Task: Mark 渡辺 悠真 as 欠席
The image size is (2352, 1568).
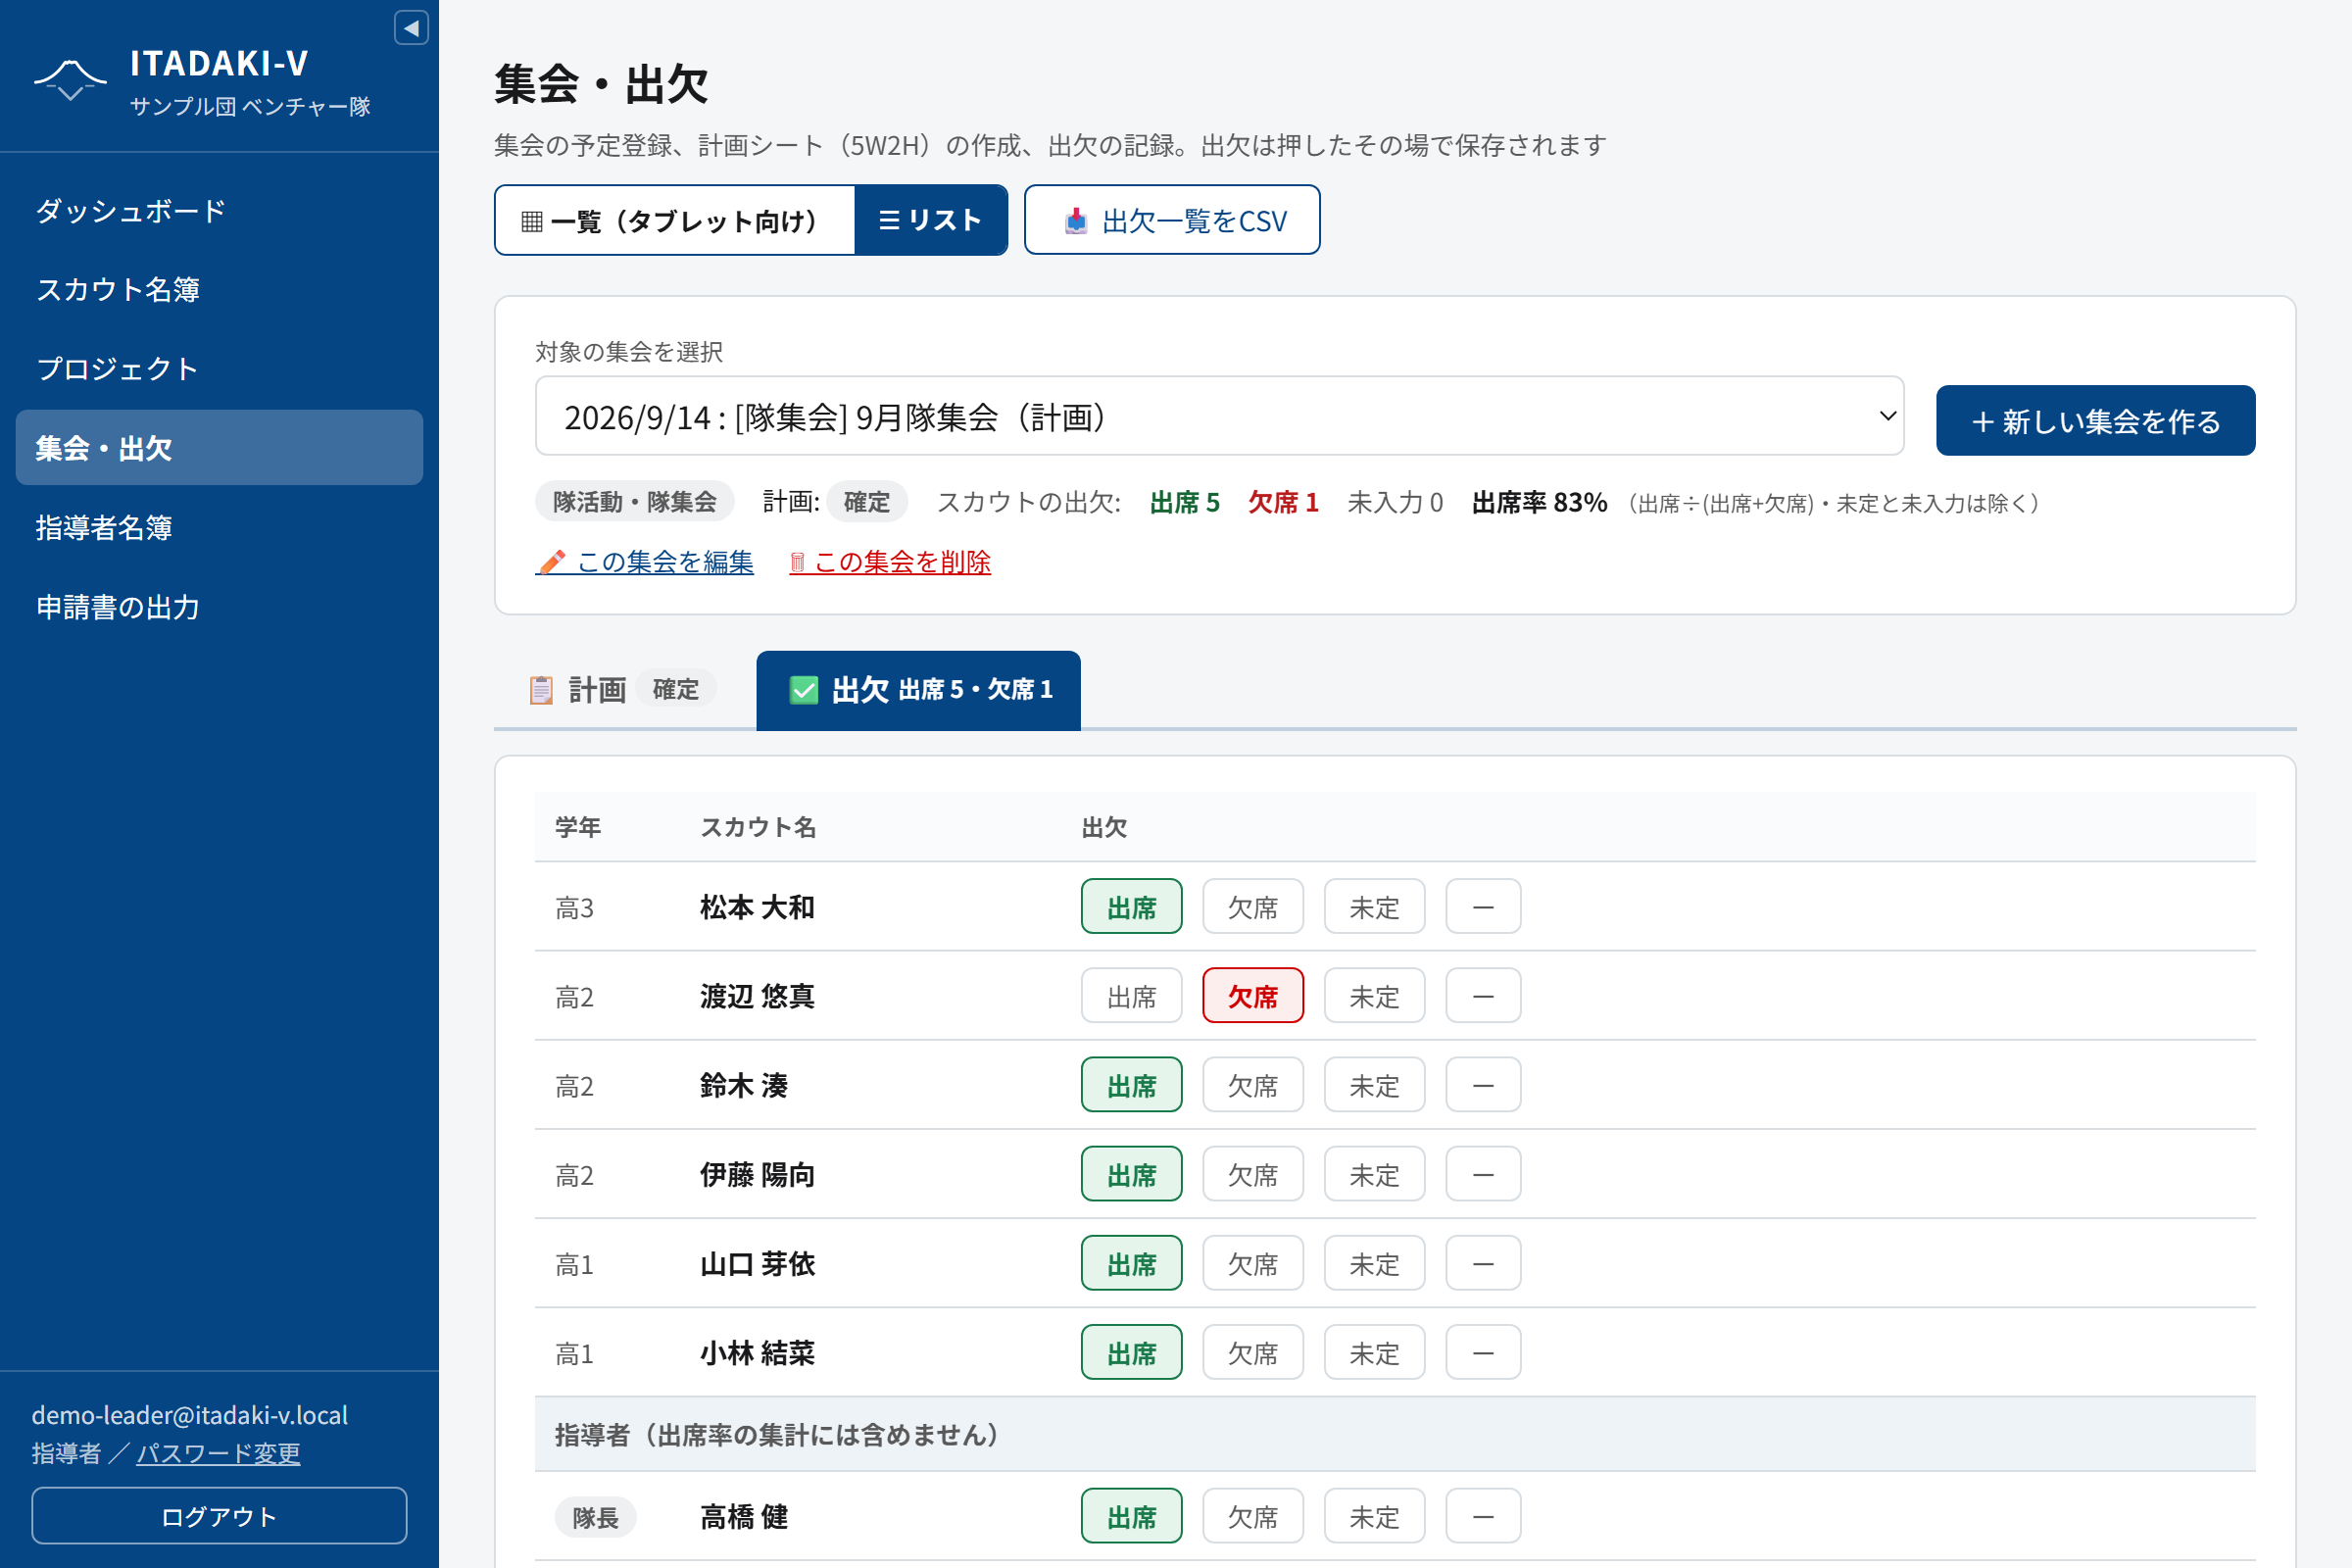Action: coord(1253,996)
